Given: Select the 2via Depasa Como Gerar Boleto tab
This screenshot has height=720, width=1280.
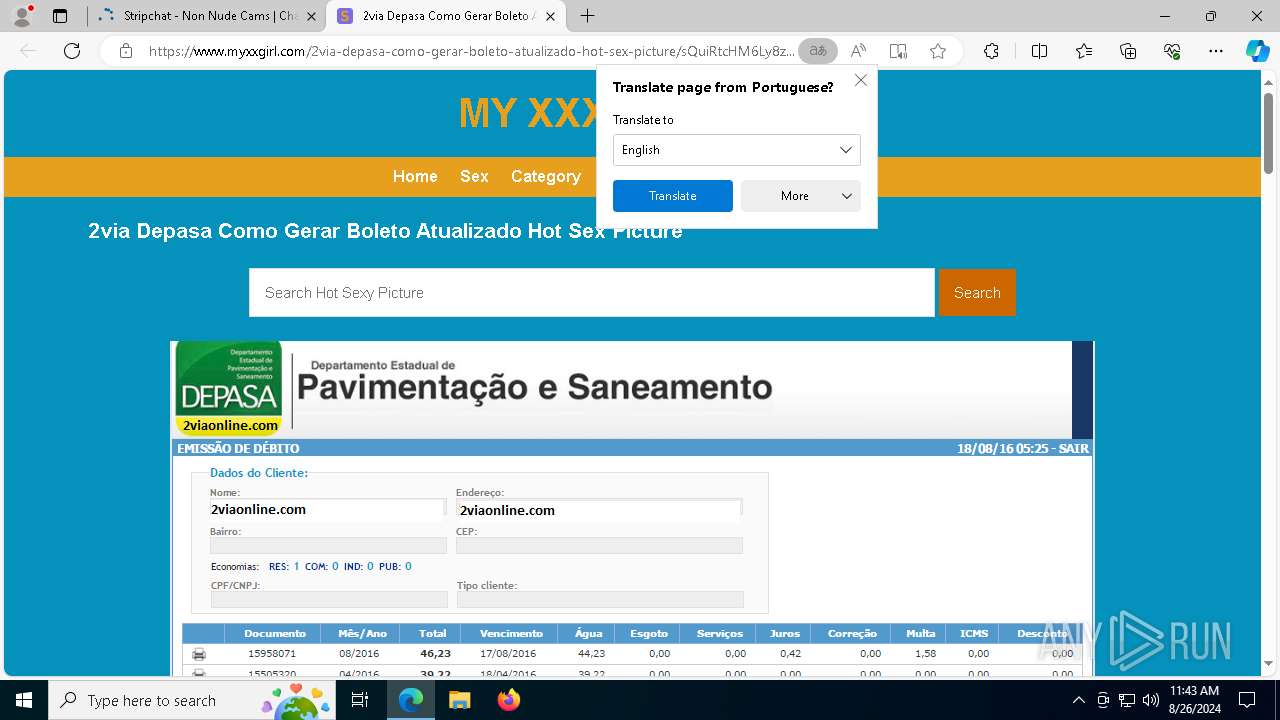Looking at the screenshot, I should point(446,16).
